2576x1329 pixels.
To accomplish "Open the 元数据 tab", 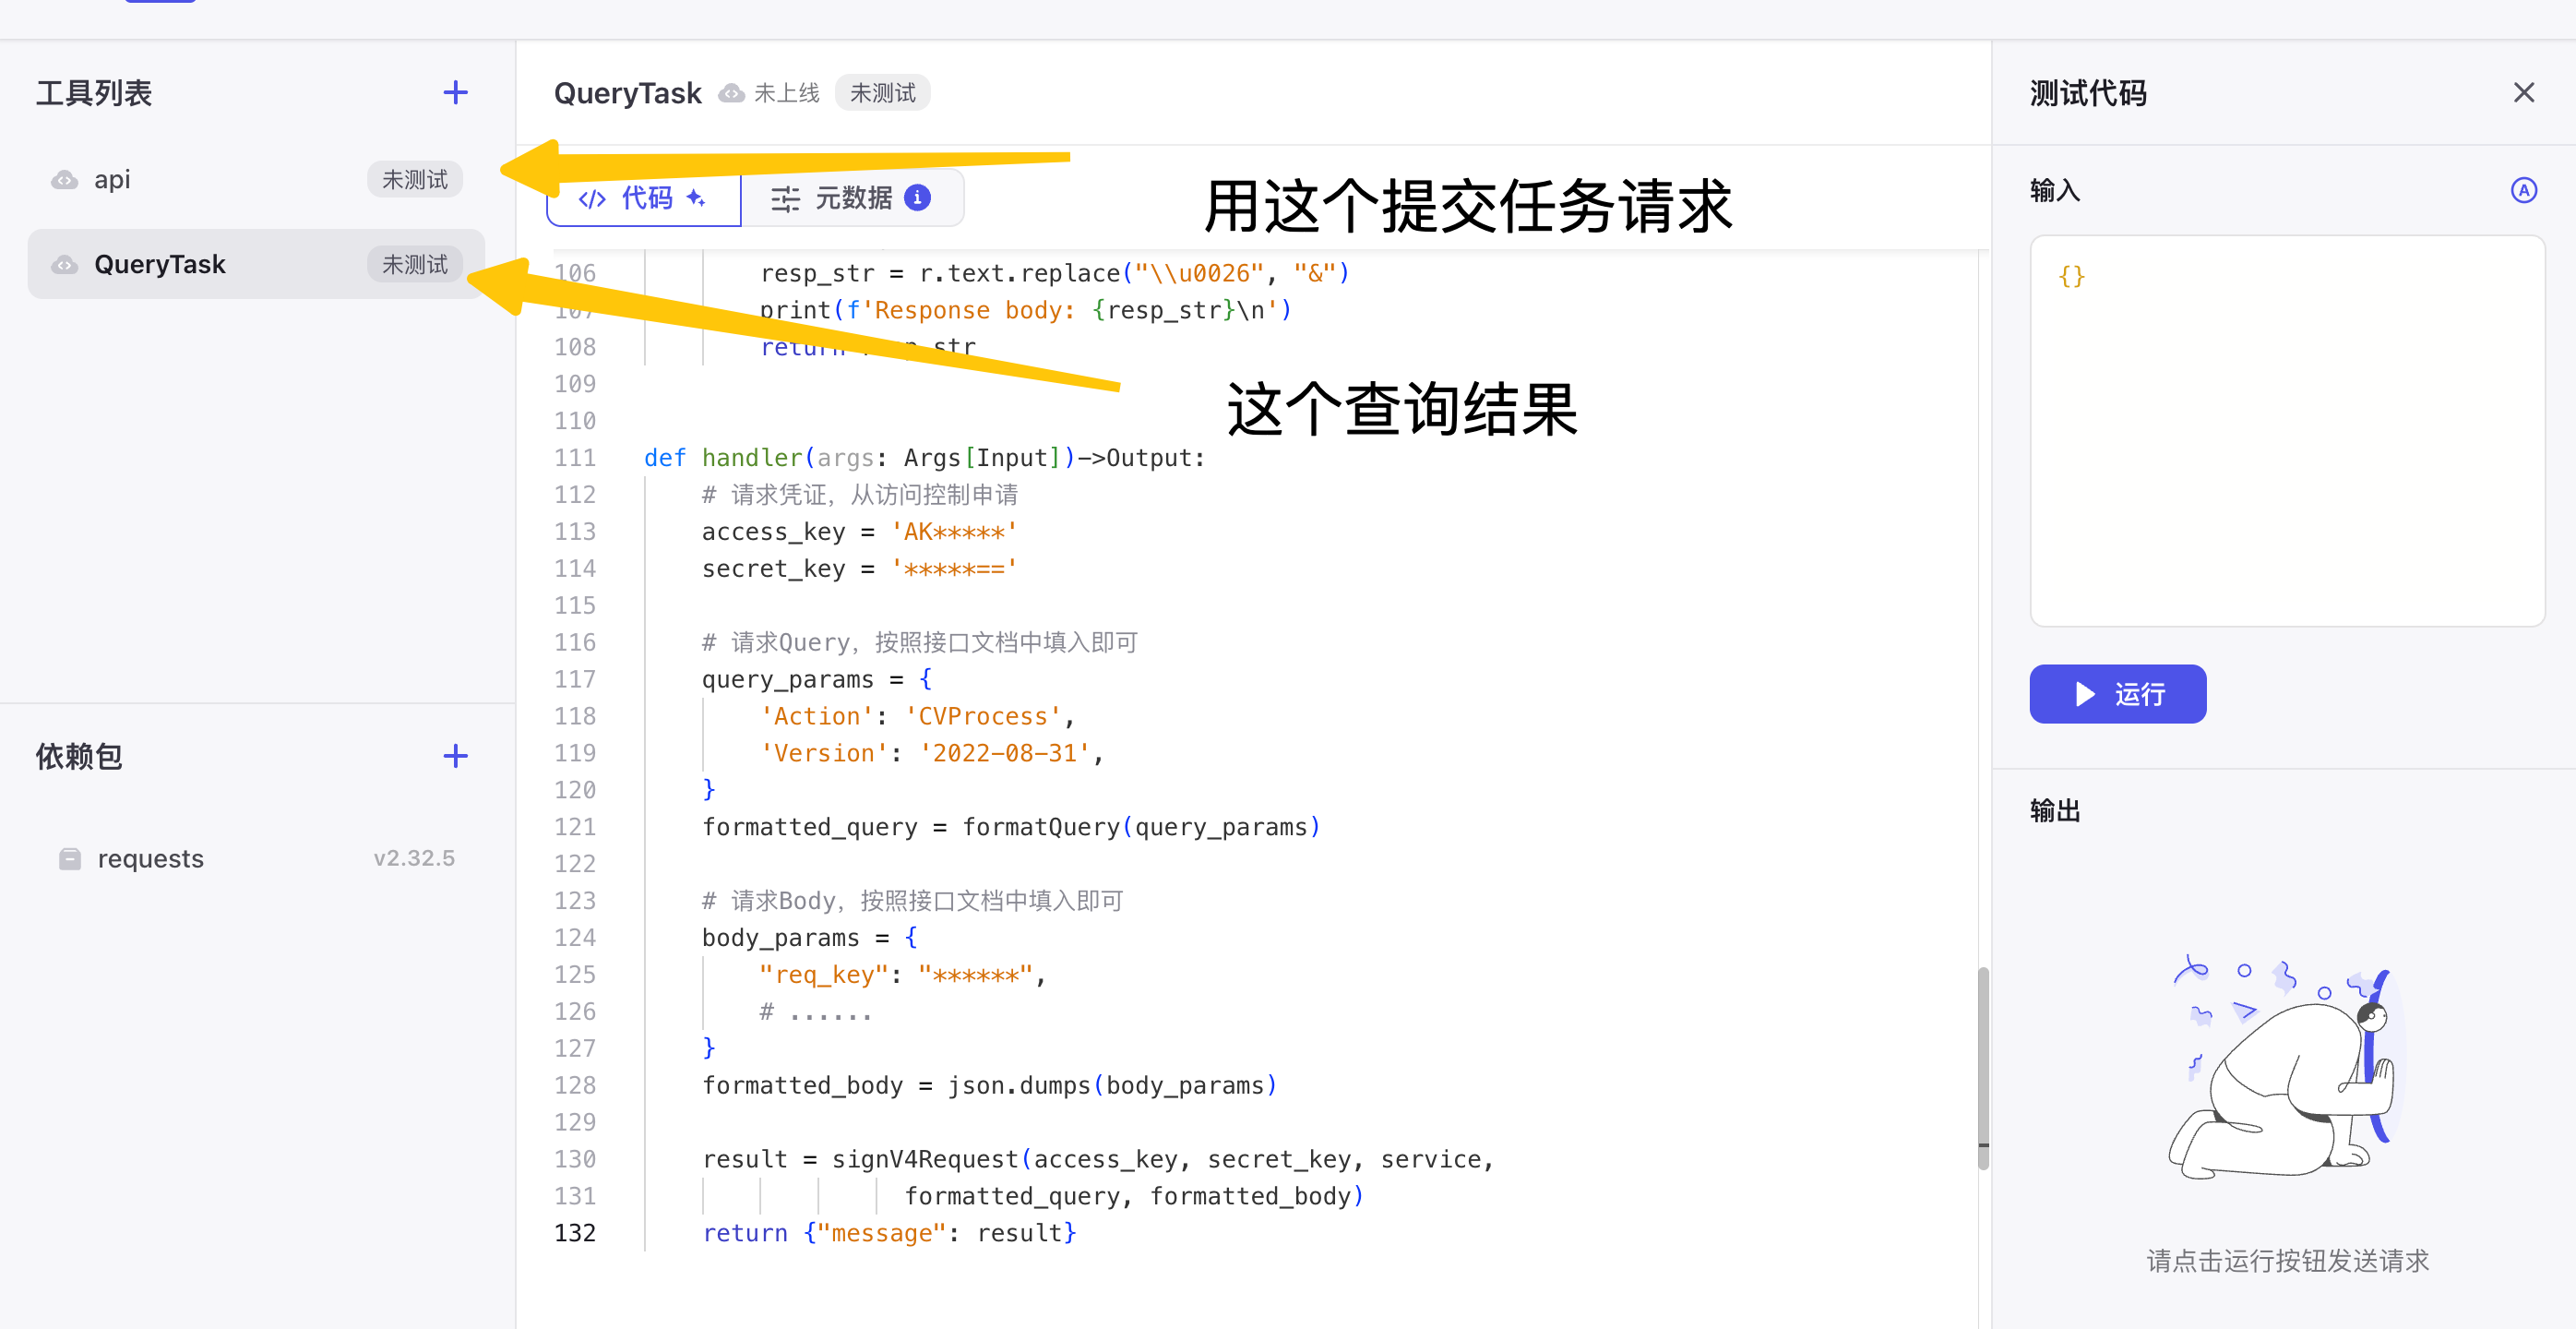I will pyautogui.click(x=850, y=198).
